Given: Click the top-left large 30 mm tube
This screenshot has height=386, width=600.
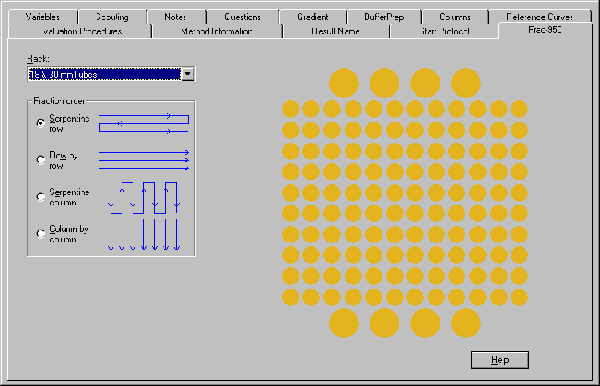Looking at the screenshot, I should click(x=344, y=83).
